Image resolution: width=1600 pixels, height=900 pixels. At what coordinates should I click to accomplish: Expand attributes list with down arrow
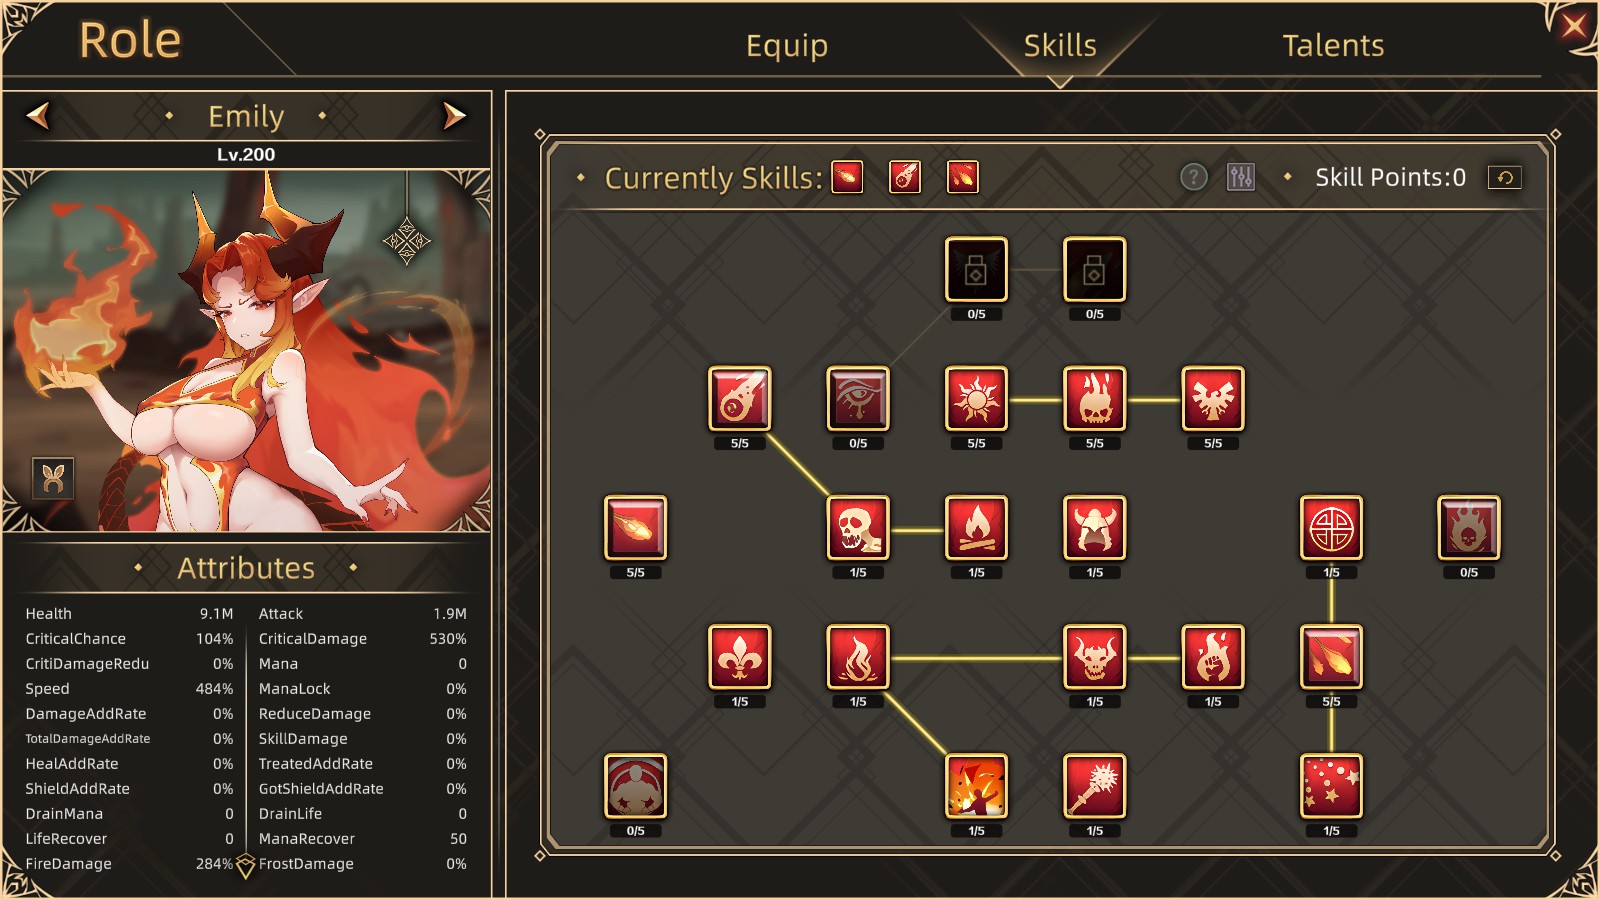tap(246, 866)
